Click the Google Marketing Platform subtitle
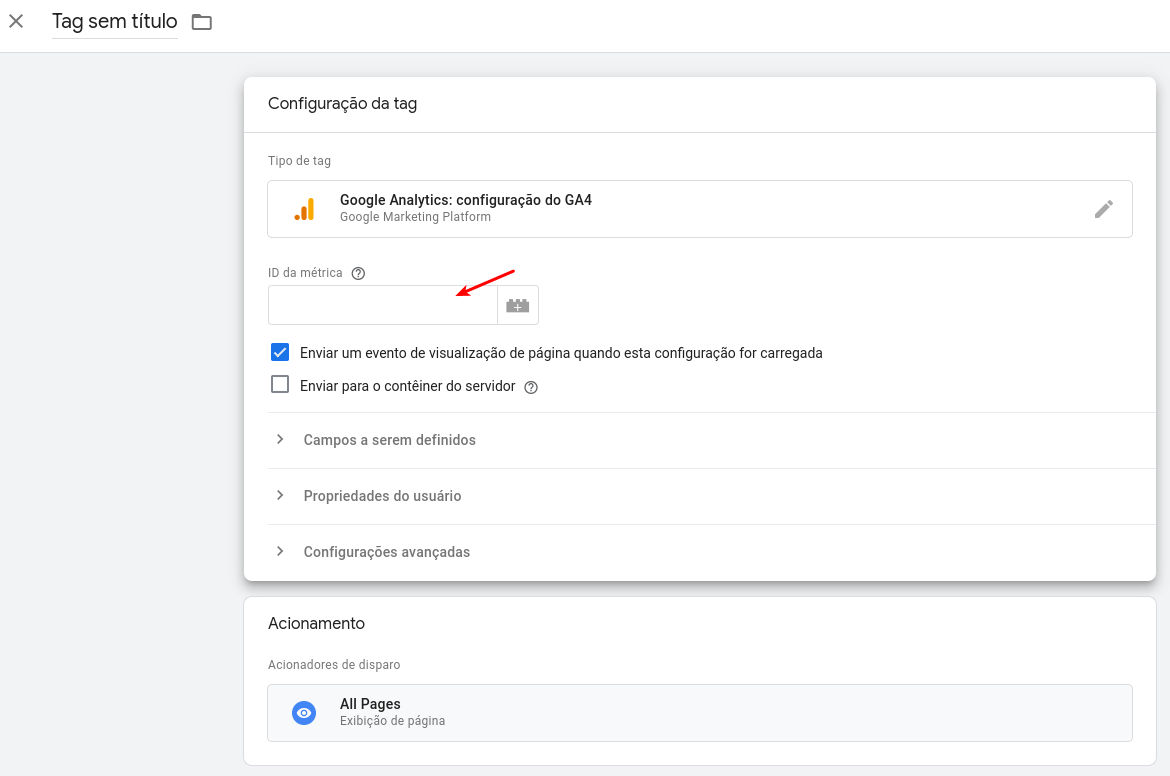The height and width of the screenshot is (776, 1170). [416, 217]
